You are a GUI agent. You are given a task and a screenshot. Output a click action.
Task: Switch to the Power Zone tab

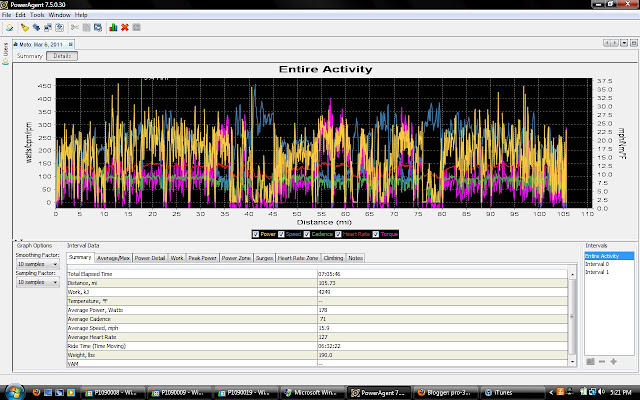236,258
